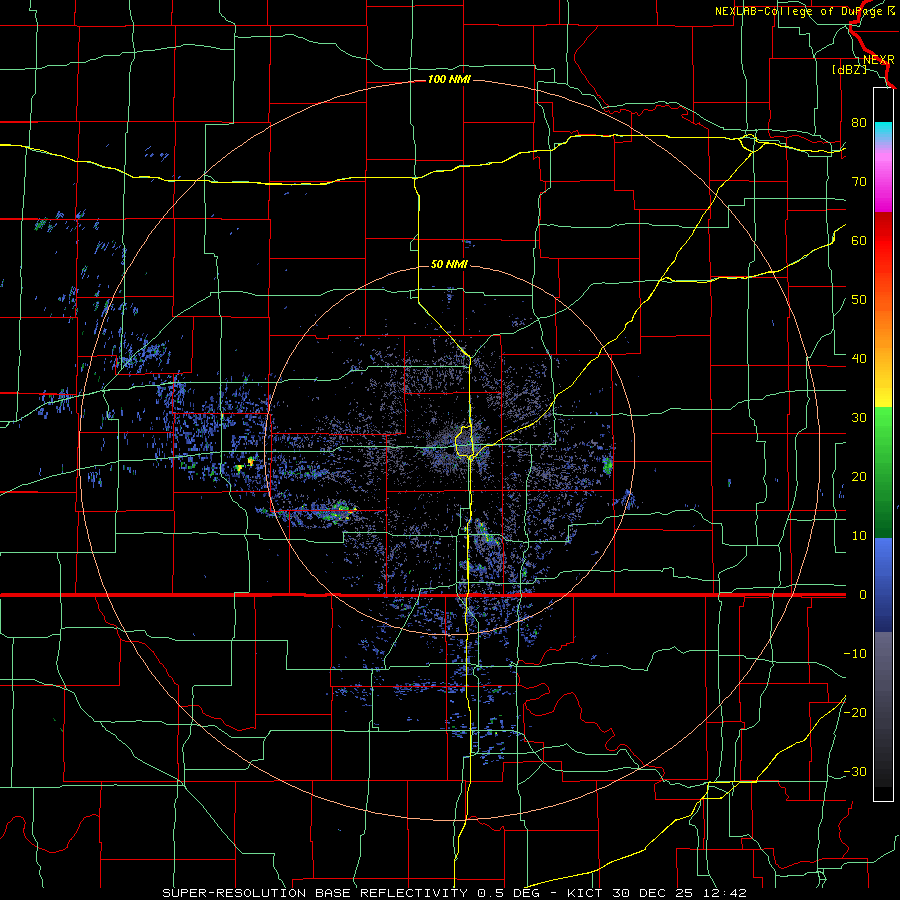Click the "12:42" timestamp in the caption

point(727,893)
